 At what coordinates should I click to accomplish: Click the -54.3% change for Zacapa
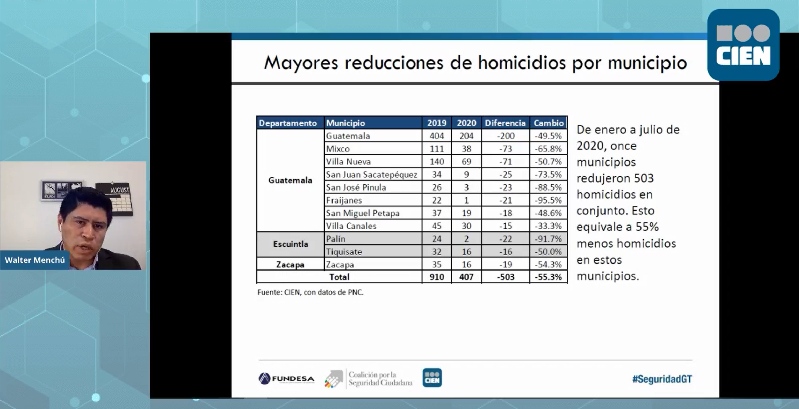[549, 264]
